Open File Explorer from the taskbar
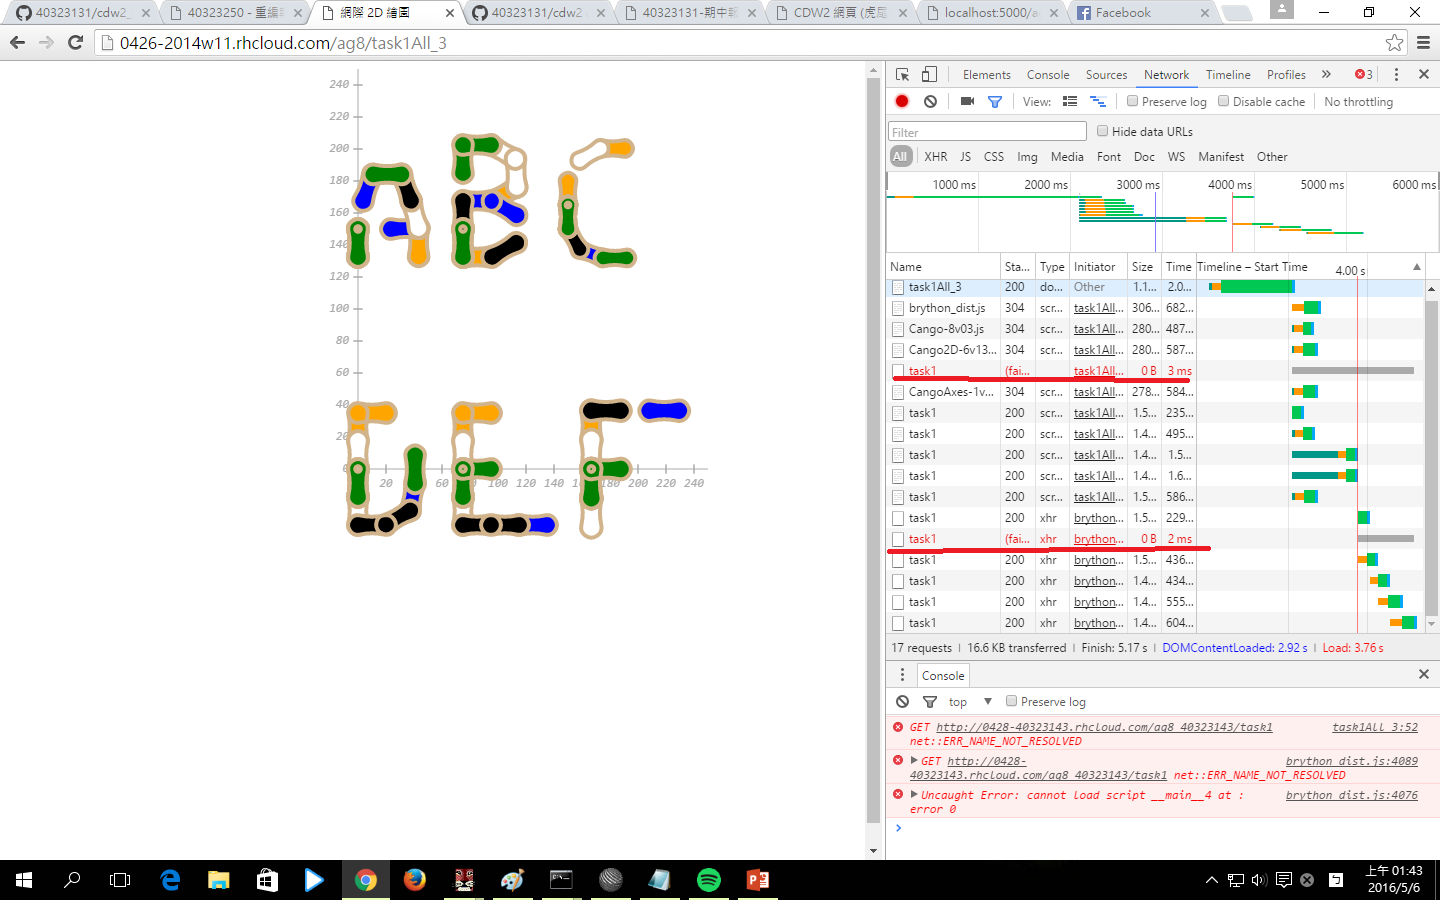The height and width of the screenshot is (900, 1440). [218, 880]
